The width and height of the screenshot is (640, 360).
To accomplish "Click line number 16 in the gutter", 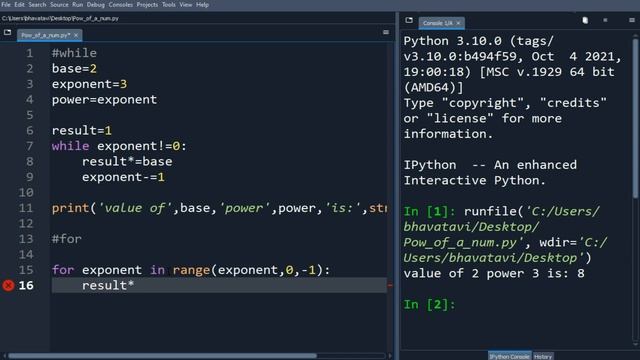I will [26, 285].
